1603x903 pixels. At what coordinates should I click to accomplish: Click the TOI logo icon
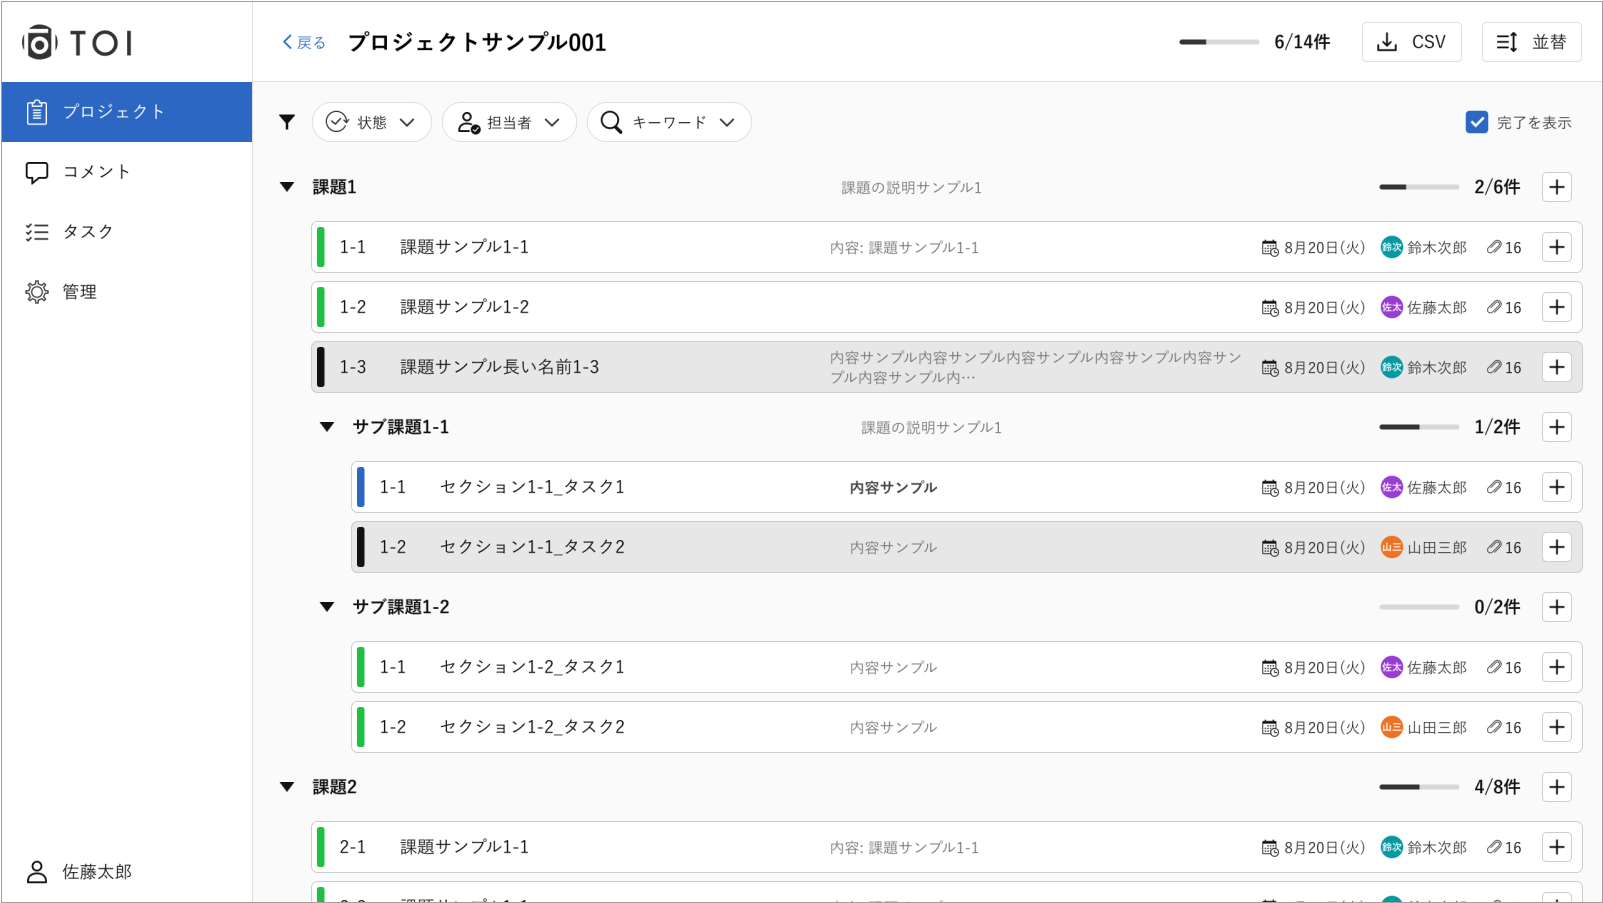point(39,42)
